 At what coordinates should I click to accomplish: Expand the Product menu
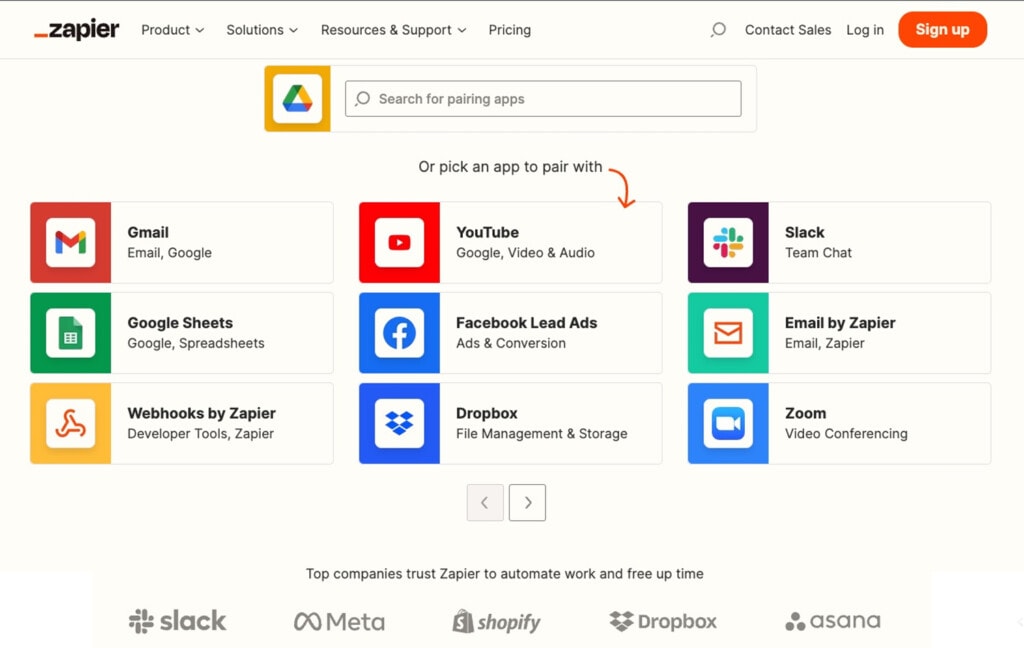(172, 30)
